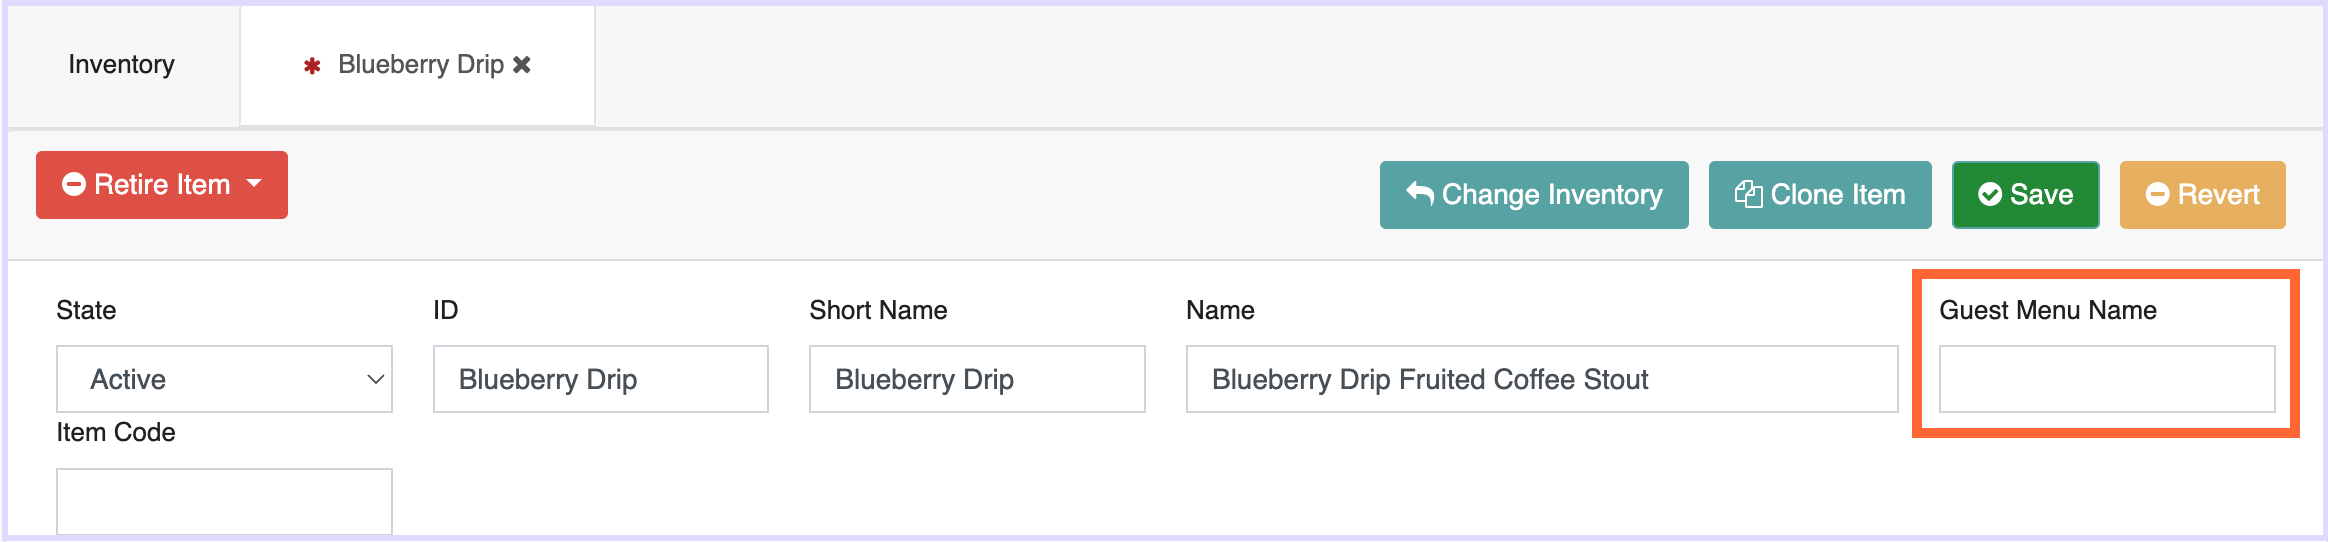The image size is (2328, 542).
Task: Close the Blueberry Drip tab
Action: click(x=522, y=65)
